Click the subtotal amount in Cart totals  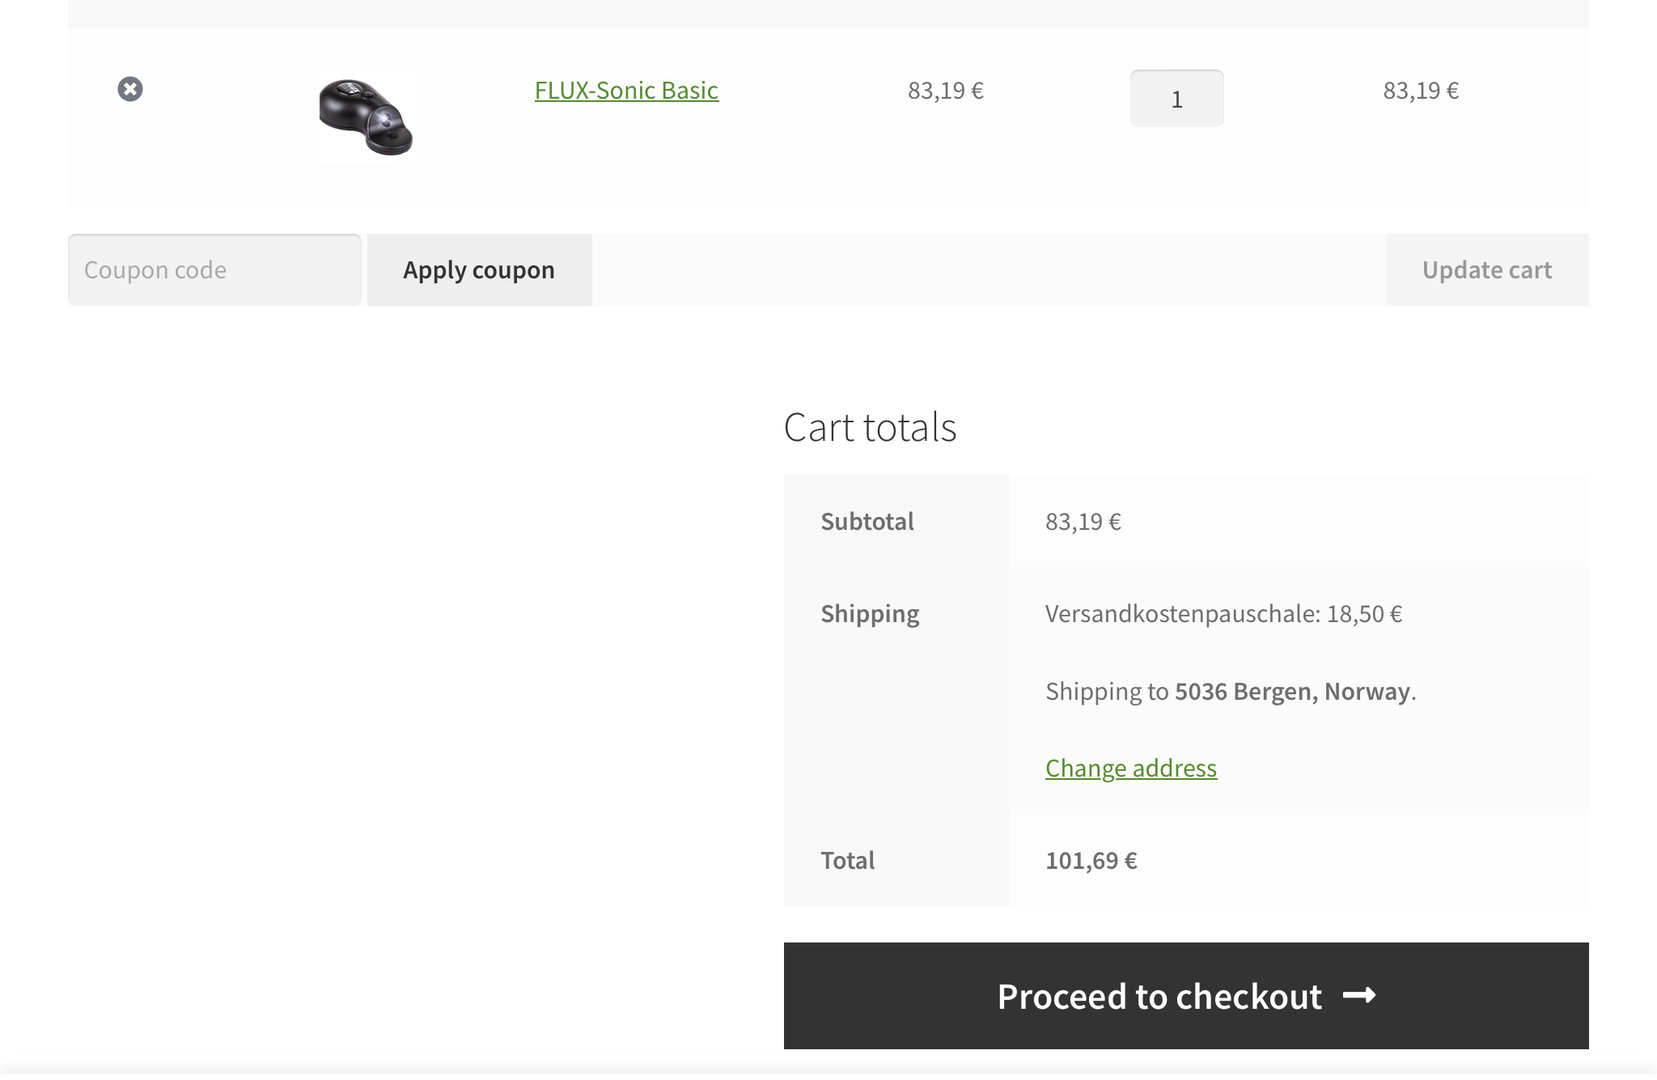1083,521
